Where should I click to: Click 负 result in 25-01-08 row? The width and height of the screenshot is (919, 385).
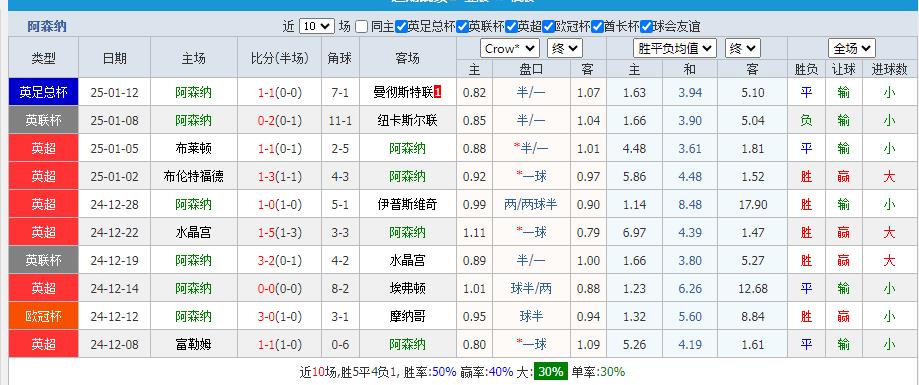click(806, 120)
